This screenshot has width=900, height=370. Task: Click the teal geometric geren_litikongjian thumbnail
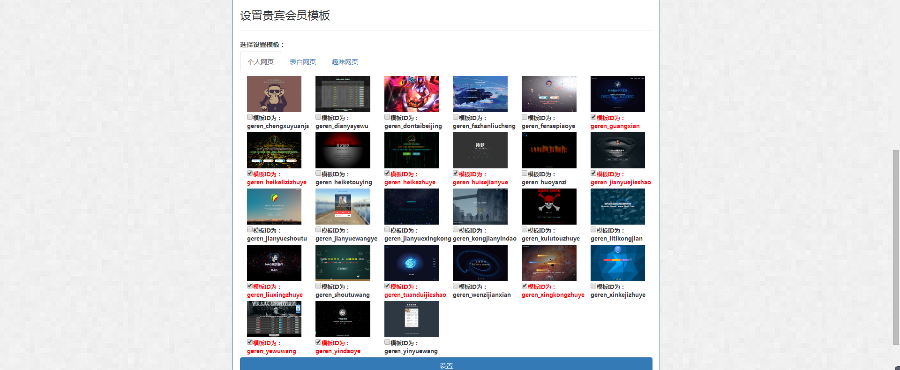click(618, 207)
